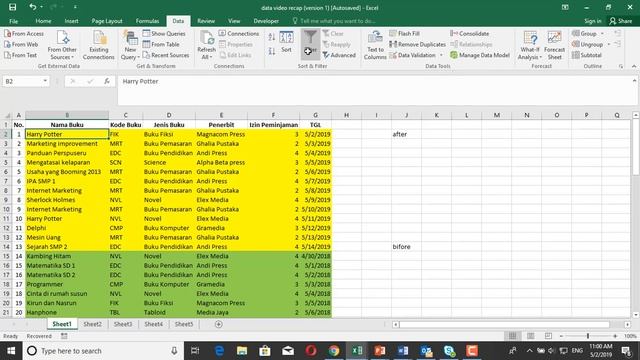
Task: Select cell Kambing Hitam
Action: (x=67, y=256)
